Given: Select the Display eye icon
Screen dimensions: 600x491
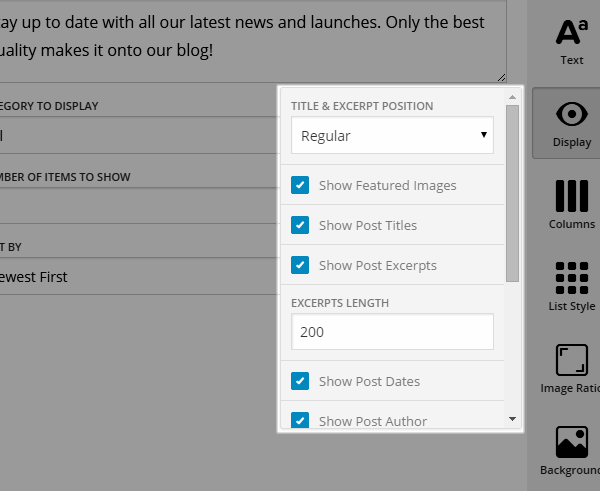Looking at the screenshot, I should pos(572,114).
